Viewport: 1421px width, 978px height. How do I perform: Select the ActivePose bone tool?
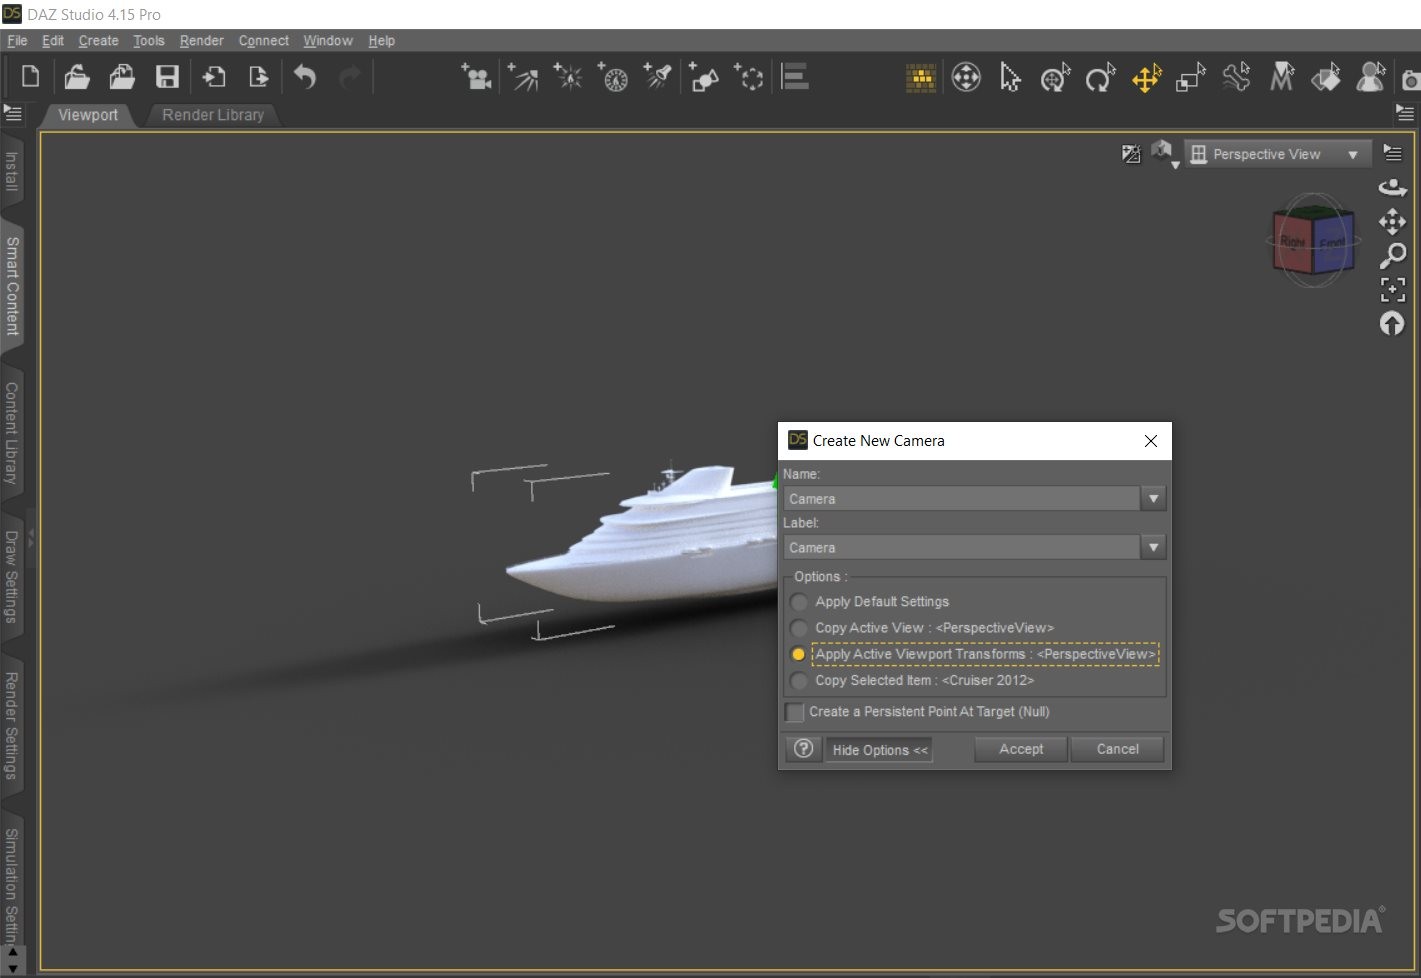click(1236, 77)
